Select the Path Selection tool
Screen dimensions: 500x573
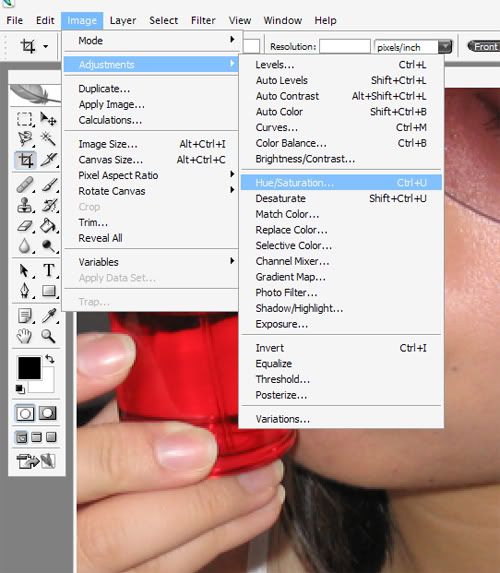(24, 271)
